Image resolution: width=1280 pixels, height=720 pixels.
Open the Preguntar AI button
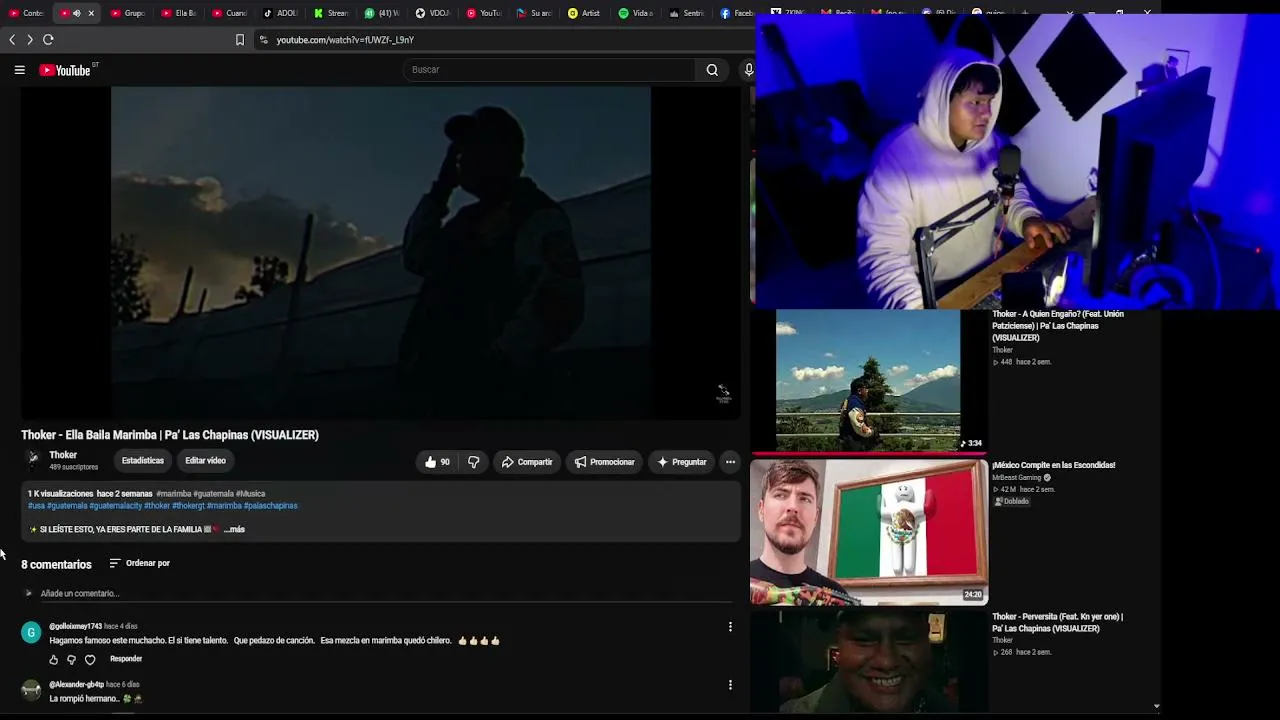(x=682, y=462)
